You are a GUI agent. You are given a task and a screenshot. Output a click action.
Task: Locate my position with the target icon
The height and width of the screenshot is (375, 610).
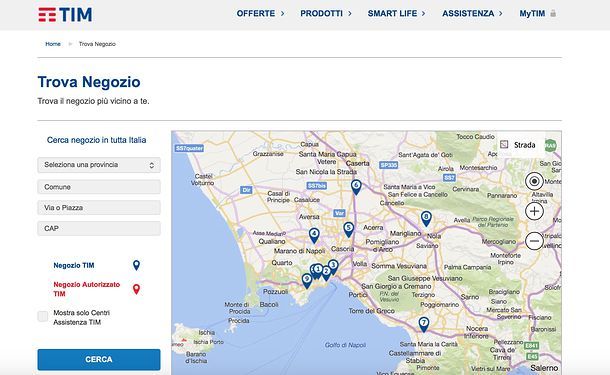[x=534, y=181]
